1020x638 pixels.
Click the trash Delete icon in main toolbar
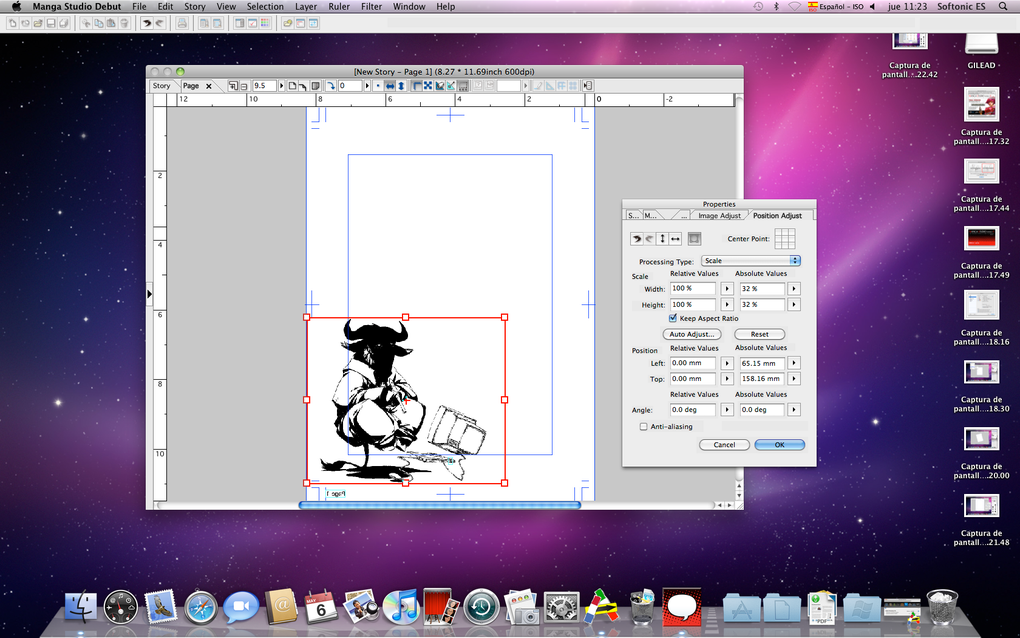[124, 23]
